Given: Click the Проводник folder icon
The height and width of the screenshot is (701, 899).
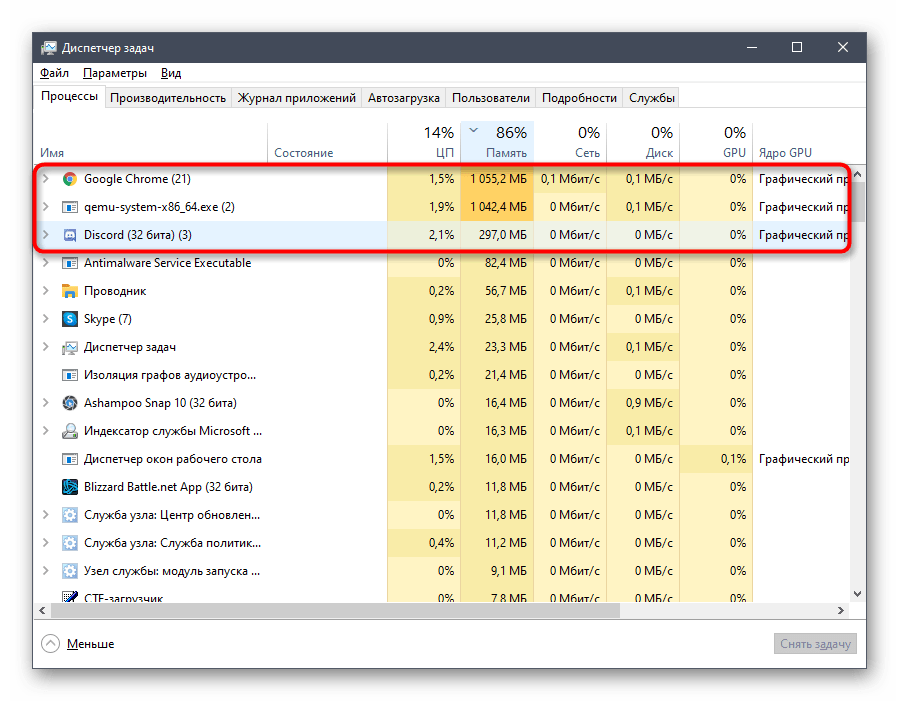Looking at the screenshot, I should 70,291.
